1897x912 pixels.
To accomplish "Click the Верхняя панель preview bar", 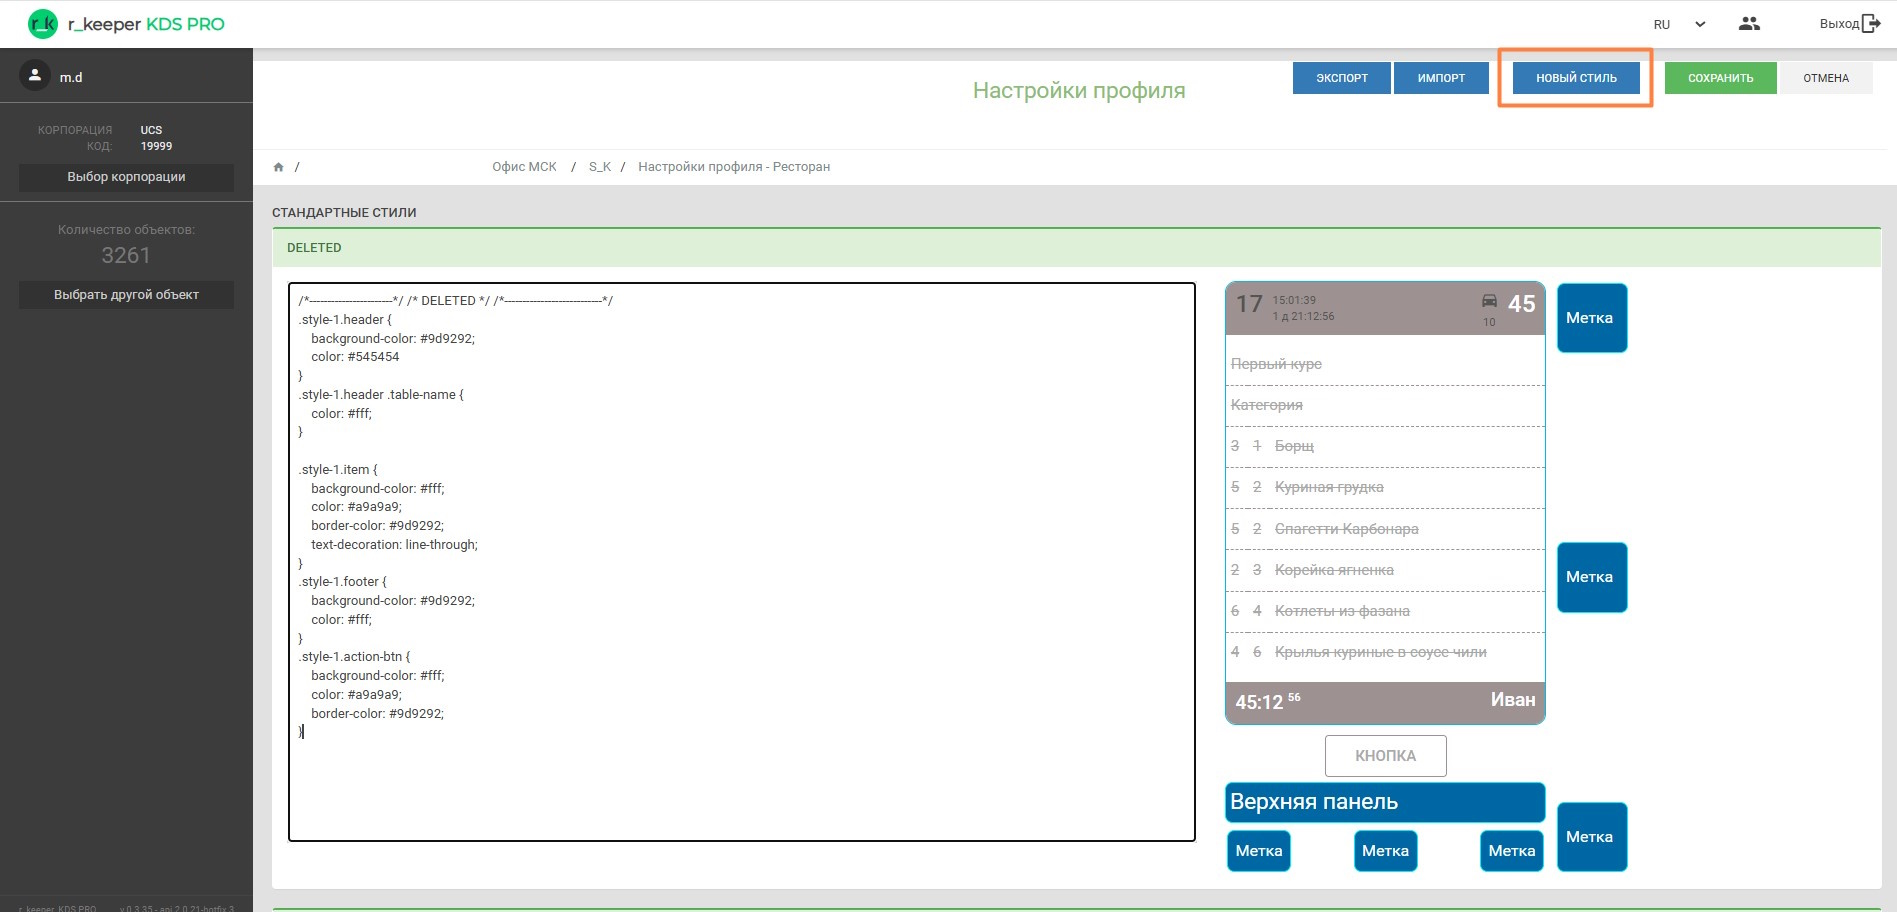I will 1385,802.
